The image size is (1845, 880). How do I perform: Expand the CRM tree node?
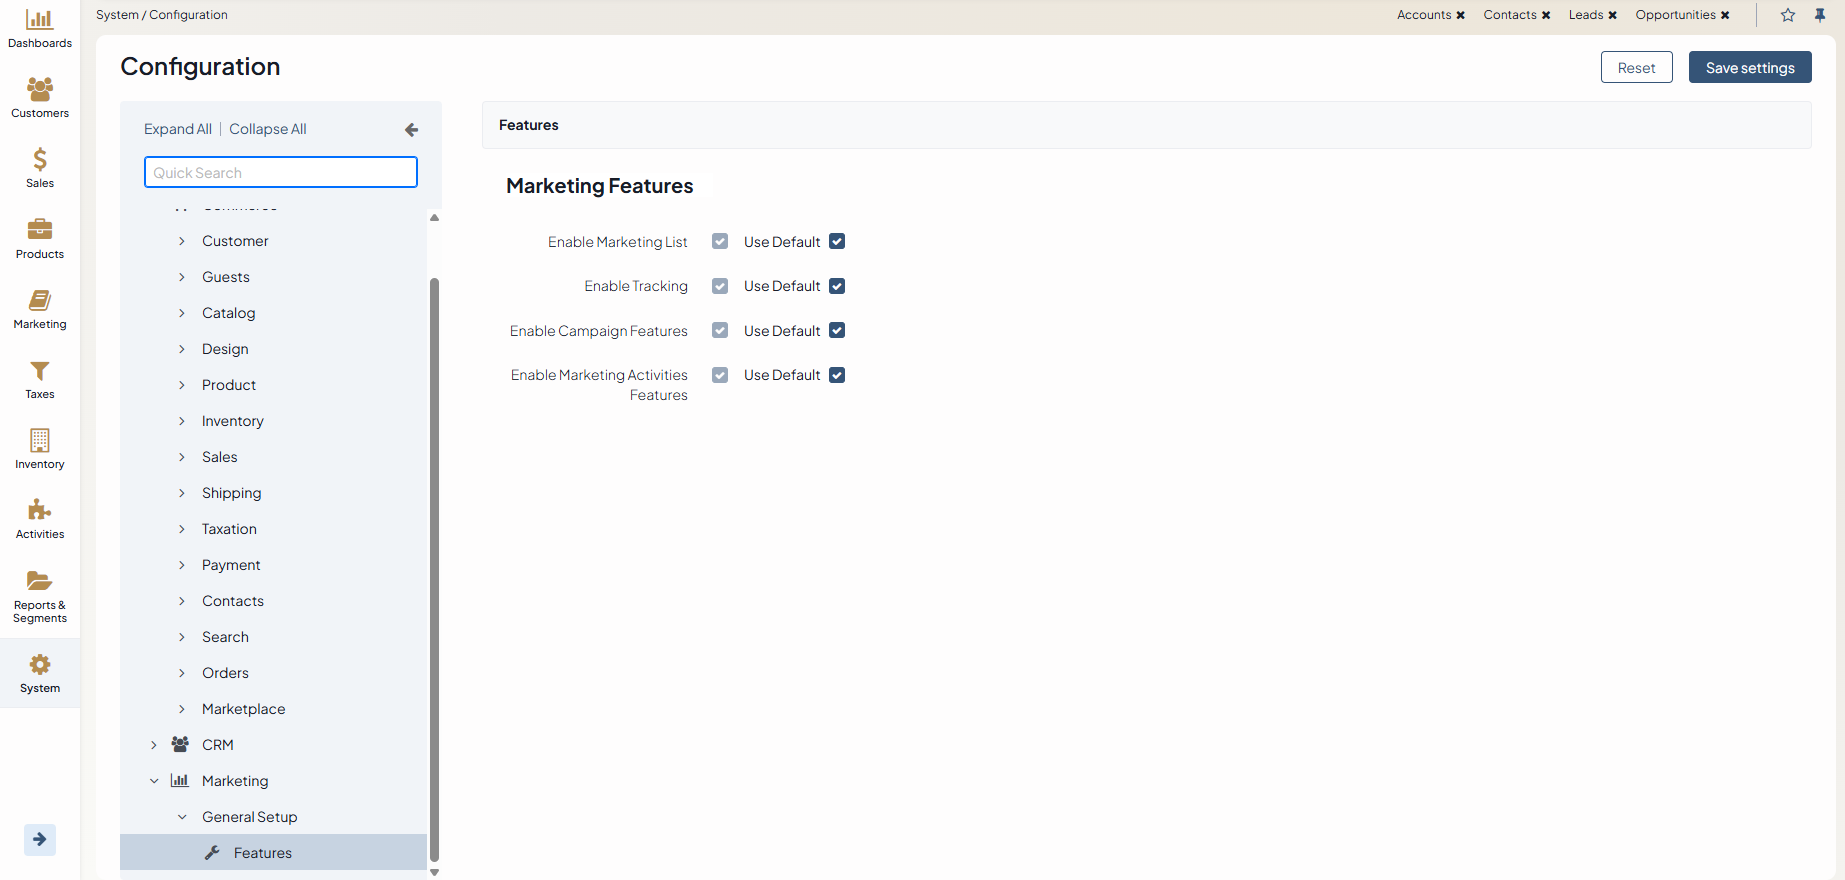pyautogui.click(x=154, y=745)
